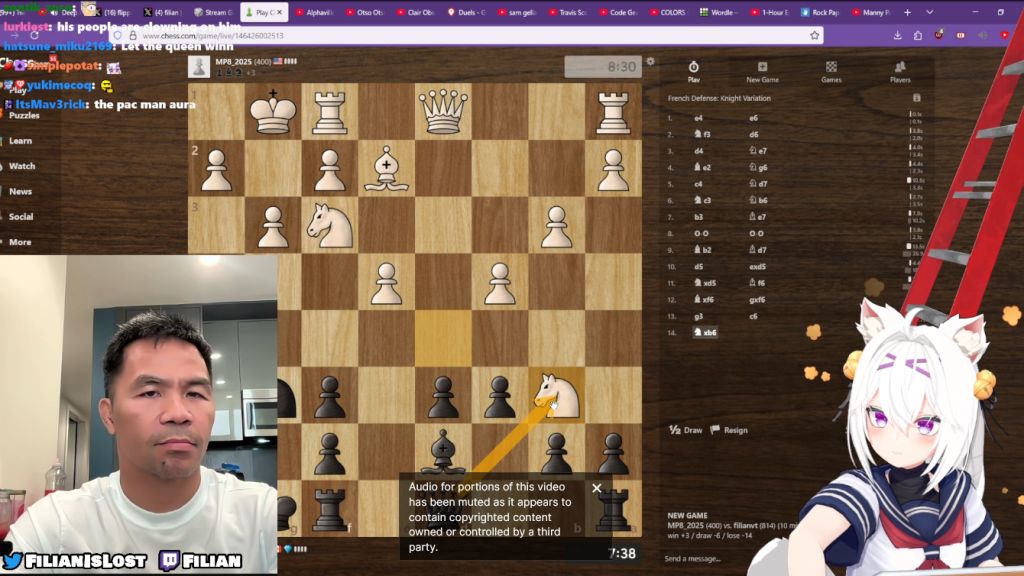Click the bottom clock showing 7:38

click(x=621, y=553)
